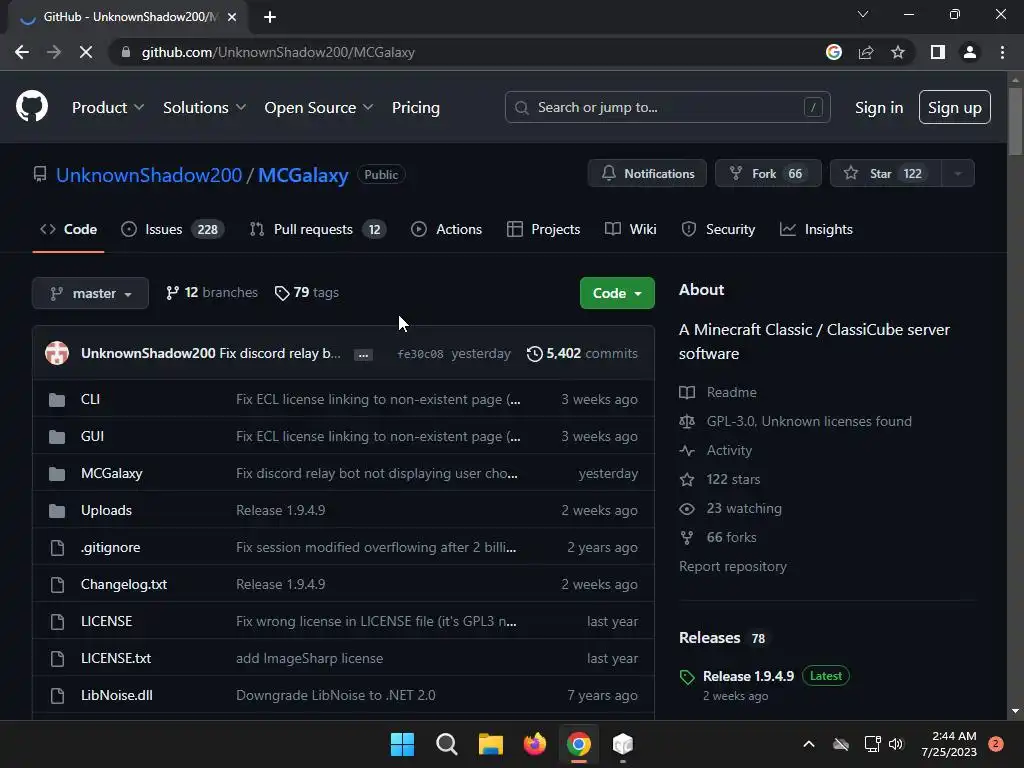This screenshot has width=1024, height=768.
Task: Open taskbar Search icon
Action: coord(447,744)
